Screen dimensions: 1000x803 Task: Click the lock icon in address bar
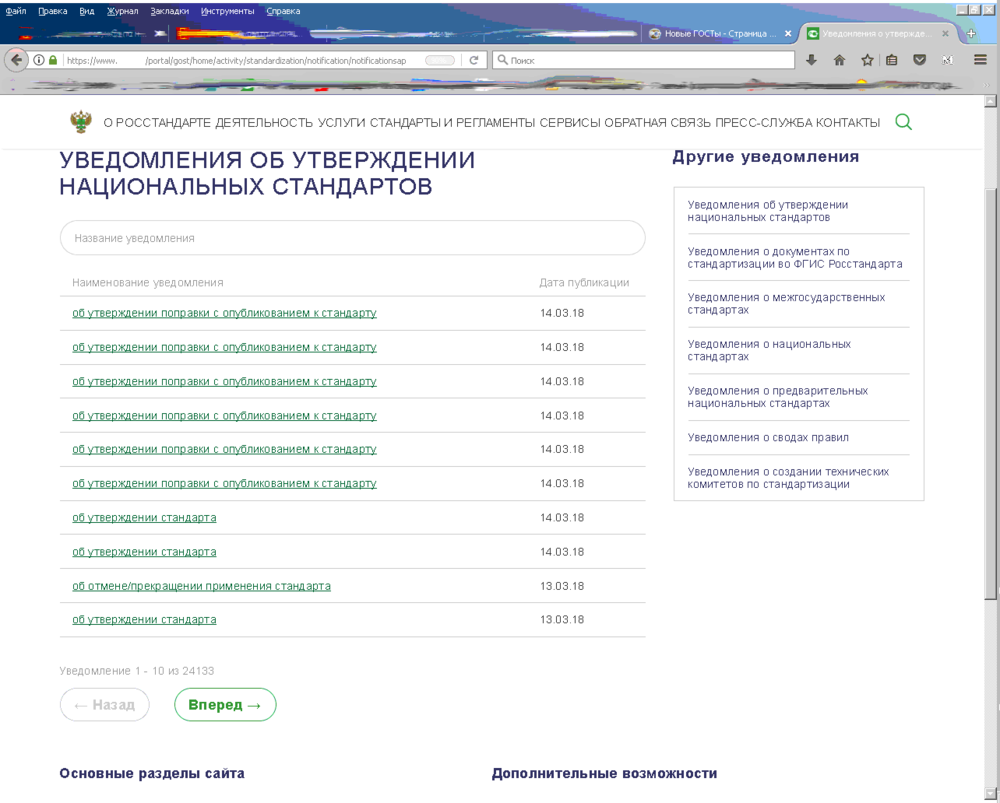(51, 60)
